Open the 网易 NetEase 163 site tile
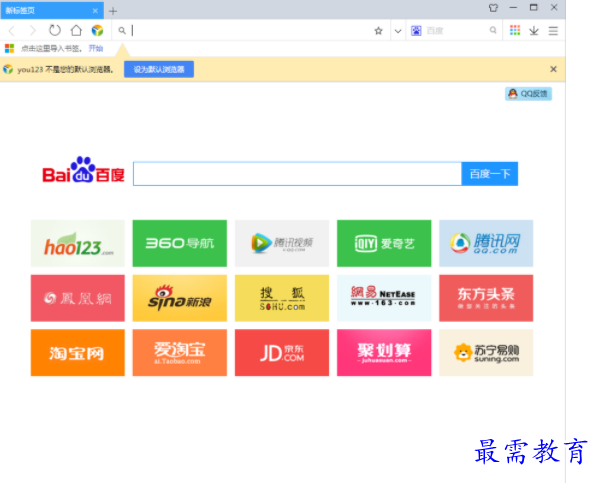This screenshot has width=596, height=483. point(384,298)
